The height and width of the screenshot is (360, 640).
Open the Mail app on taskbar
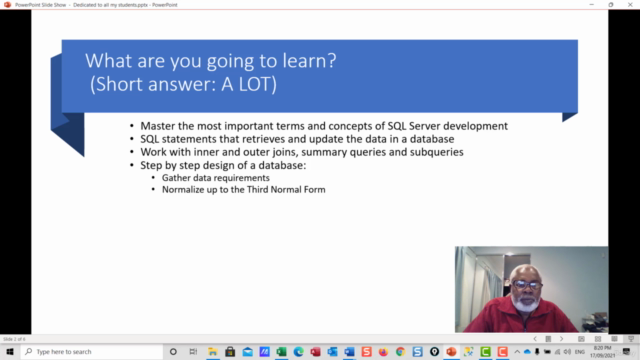(x=247, y=351)
